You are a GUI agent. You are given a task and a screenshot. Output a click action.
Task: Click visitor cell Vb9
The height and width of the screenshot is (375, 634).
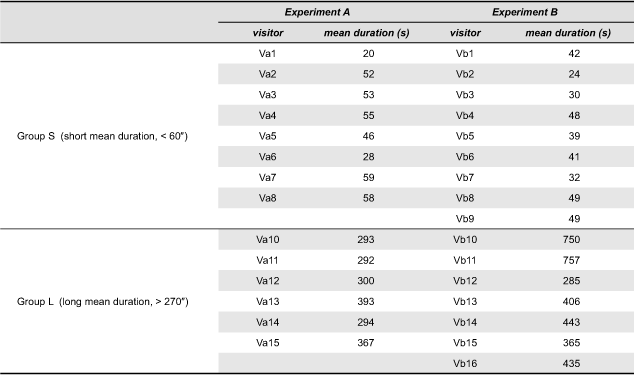pos(465,218)
